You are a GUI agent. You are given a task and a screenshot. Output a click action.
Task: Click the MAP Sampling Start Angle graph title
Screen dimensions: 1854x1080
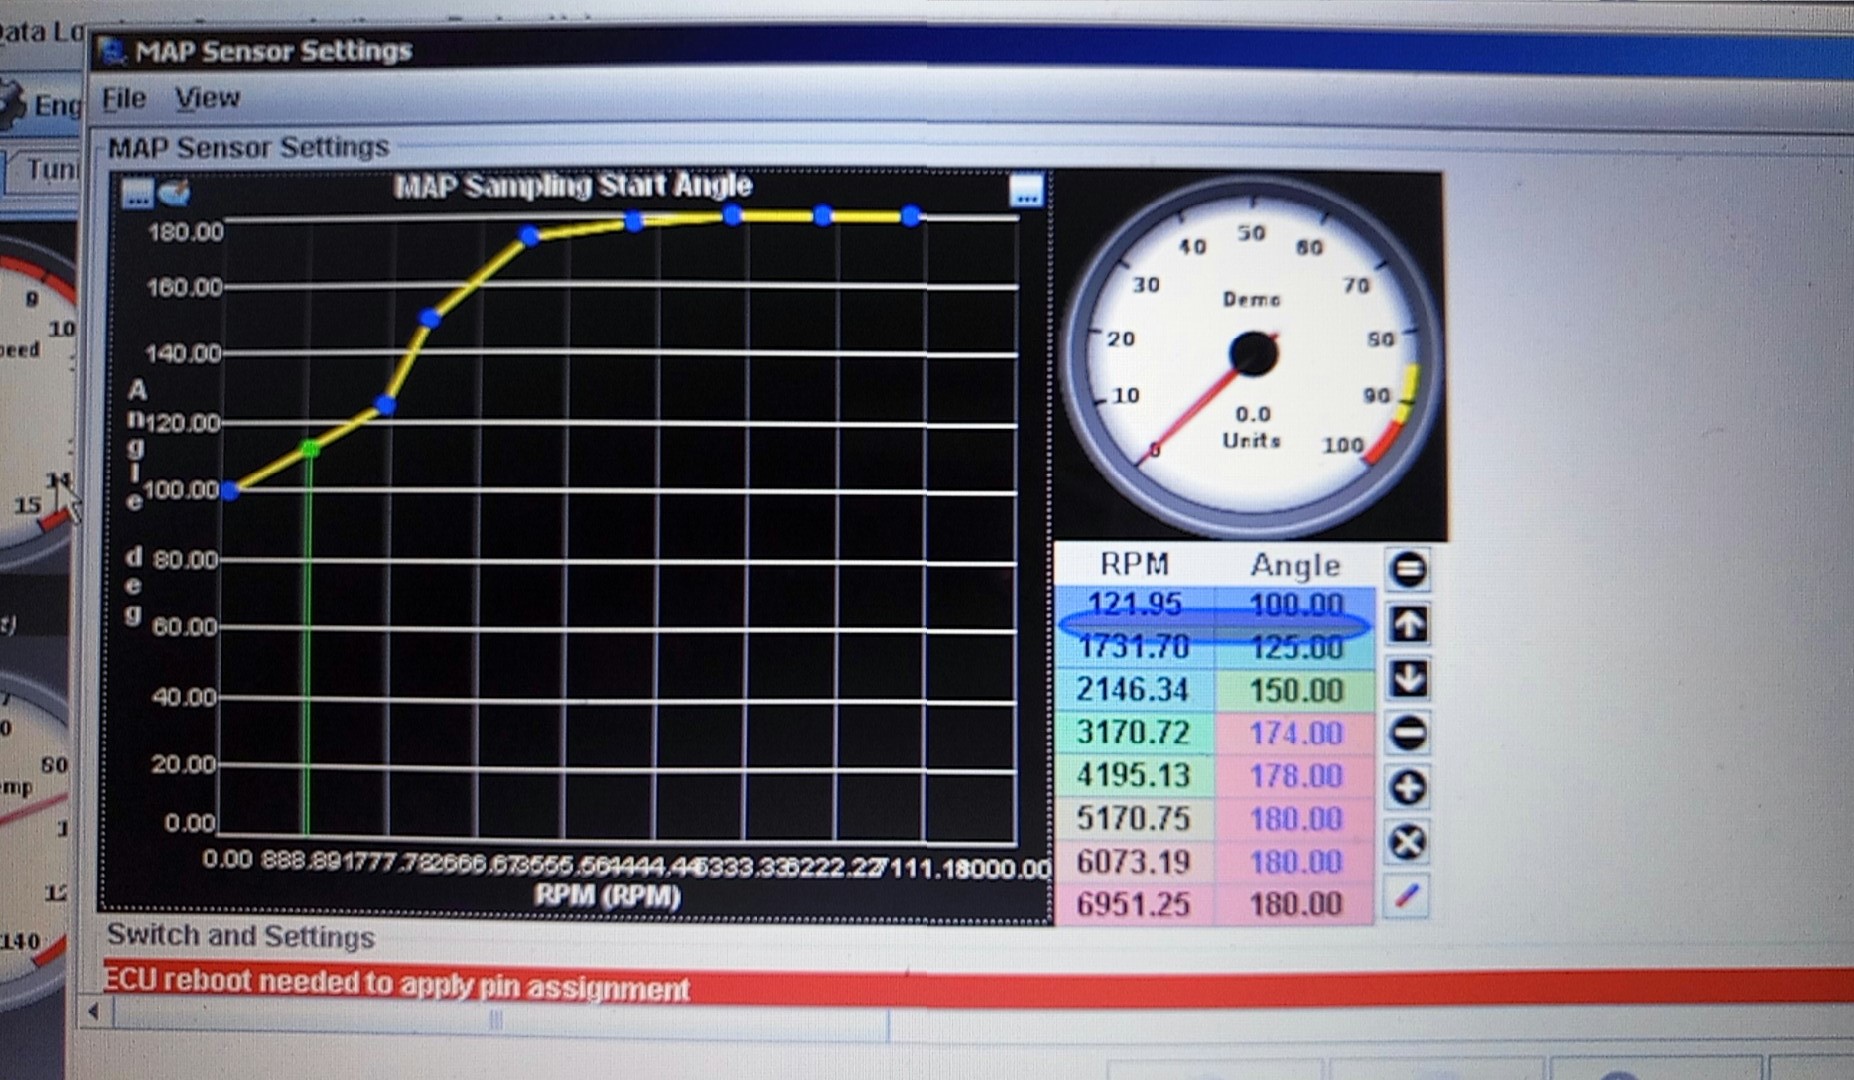pos(572,186)
